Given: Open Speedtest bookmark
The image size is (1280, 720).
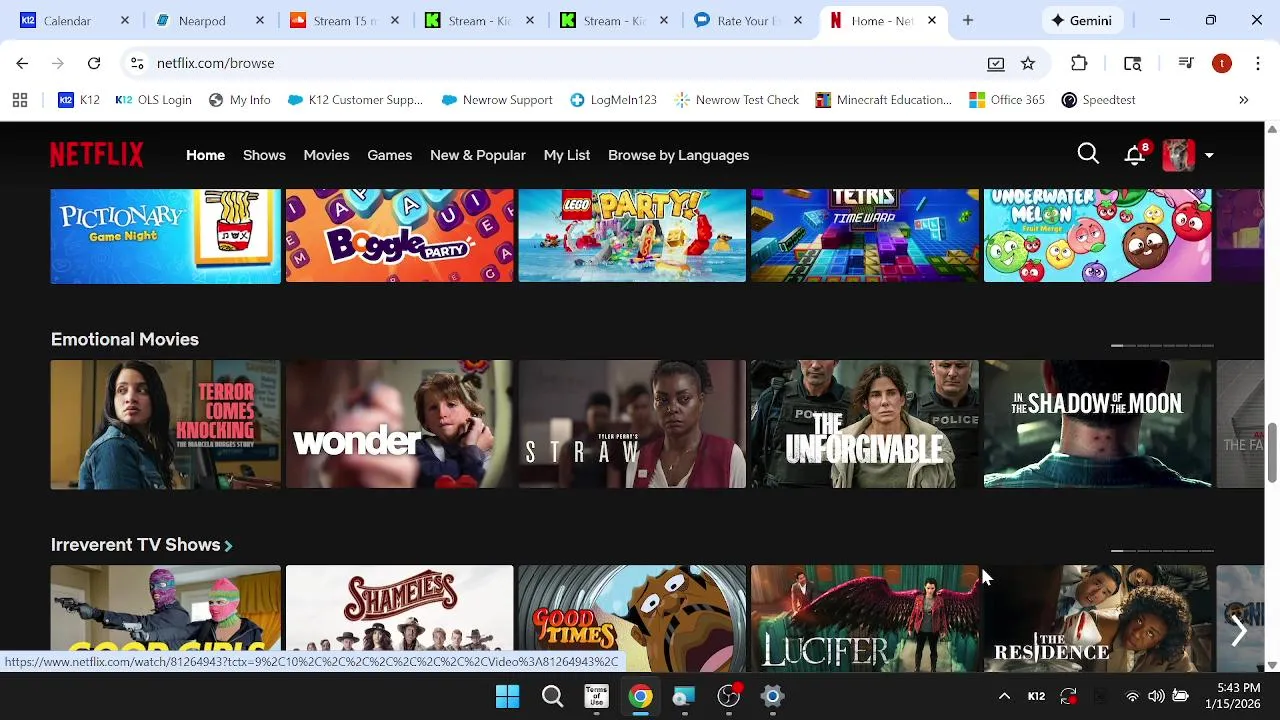Looking at the screenshot, I should pos(1098,100).
